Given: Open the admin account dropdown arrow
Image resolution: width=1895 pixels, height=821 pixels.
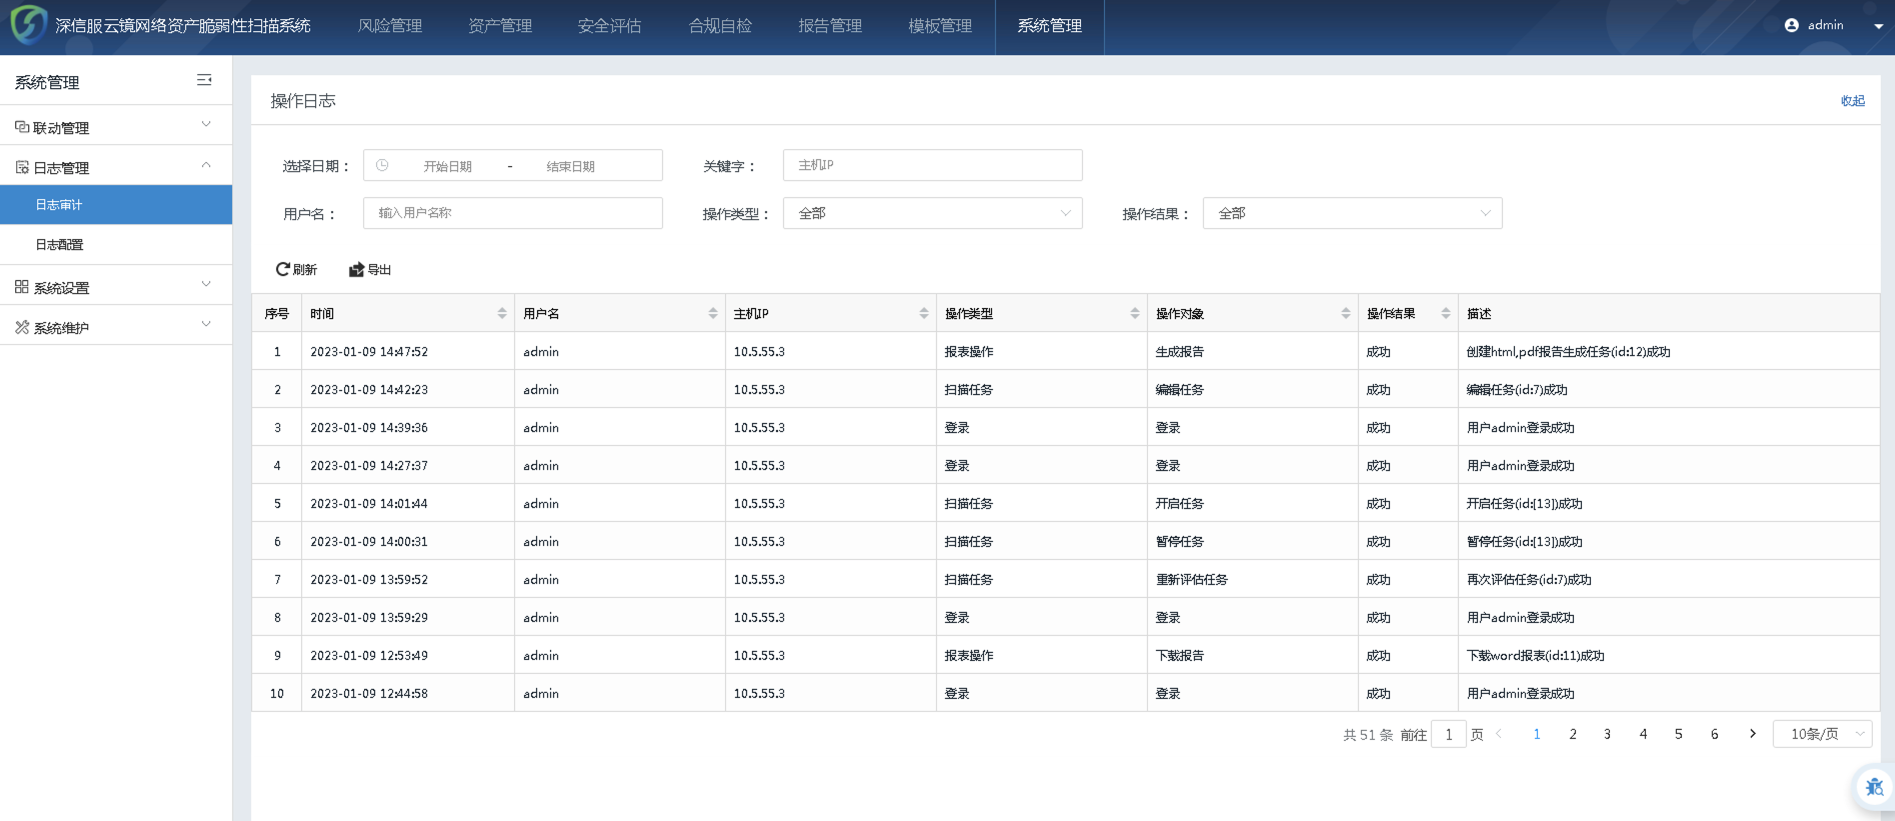Looking at the screenshot, I should (1878, 26).
